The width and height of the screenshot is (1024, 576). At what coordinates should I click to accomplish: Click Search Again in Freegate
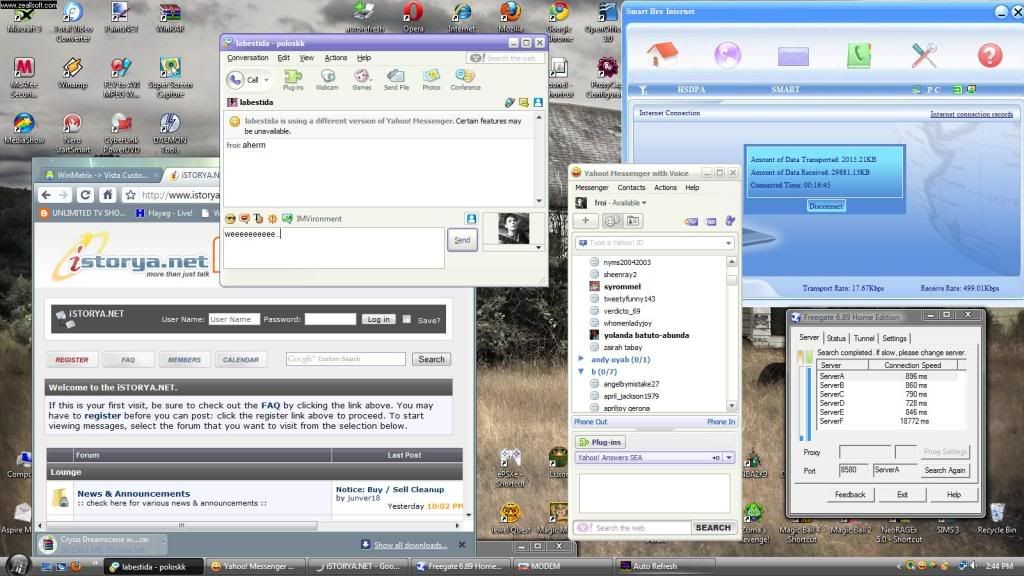coord(944,470)
